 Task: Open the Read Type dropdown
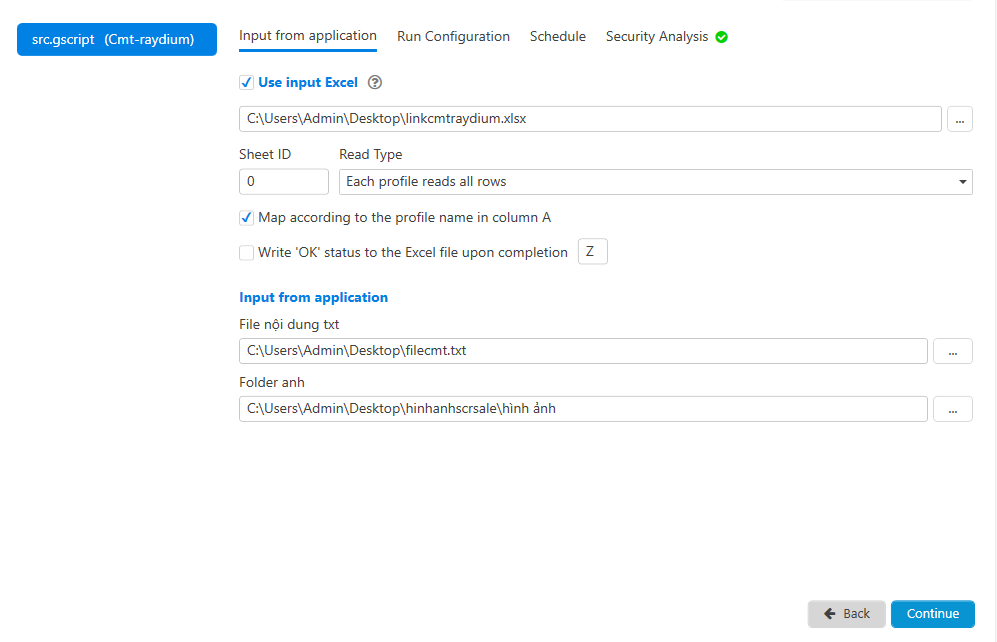pyautogui.click(x=656, y=182)
